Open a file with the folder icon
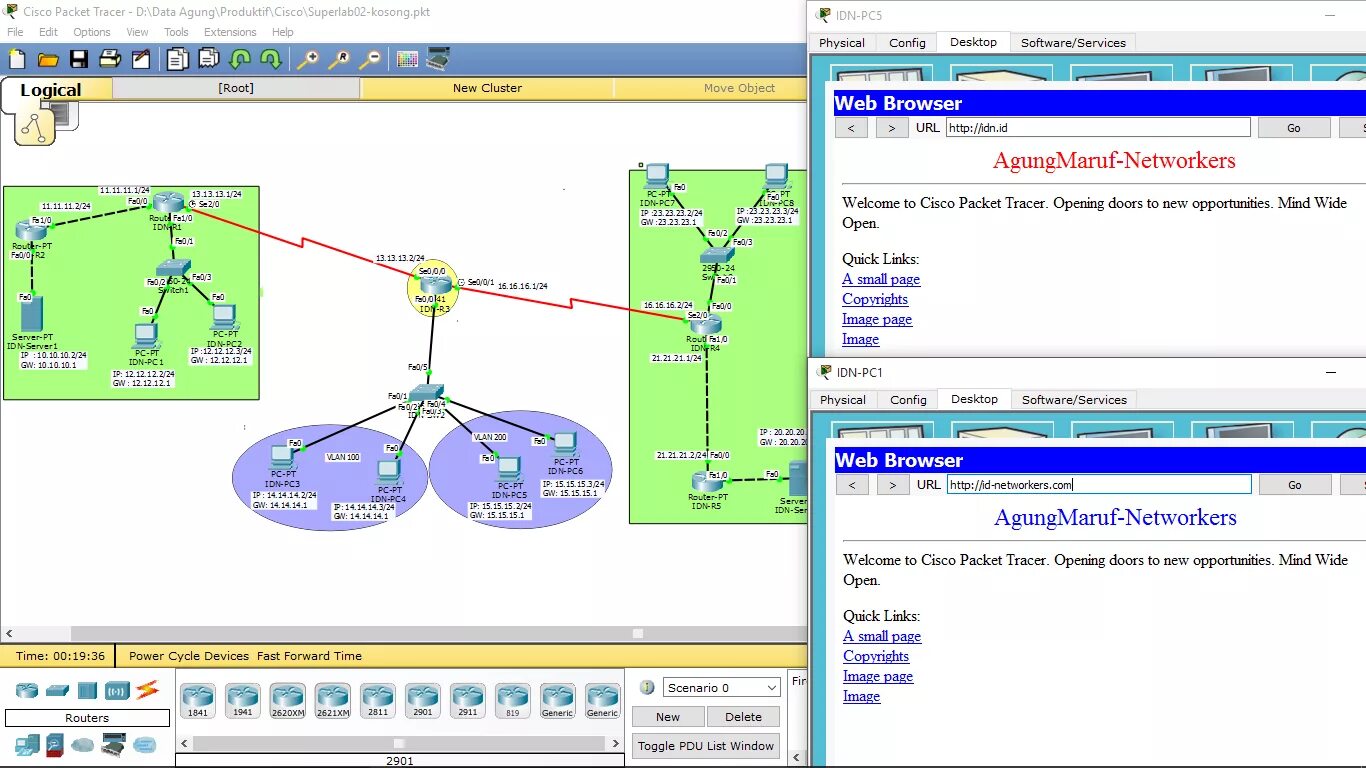Screen dimensions: 1366x768 point(47,60)
